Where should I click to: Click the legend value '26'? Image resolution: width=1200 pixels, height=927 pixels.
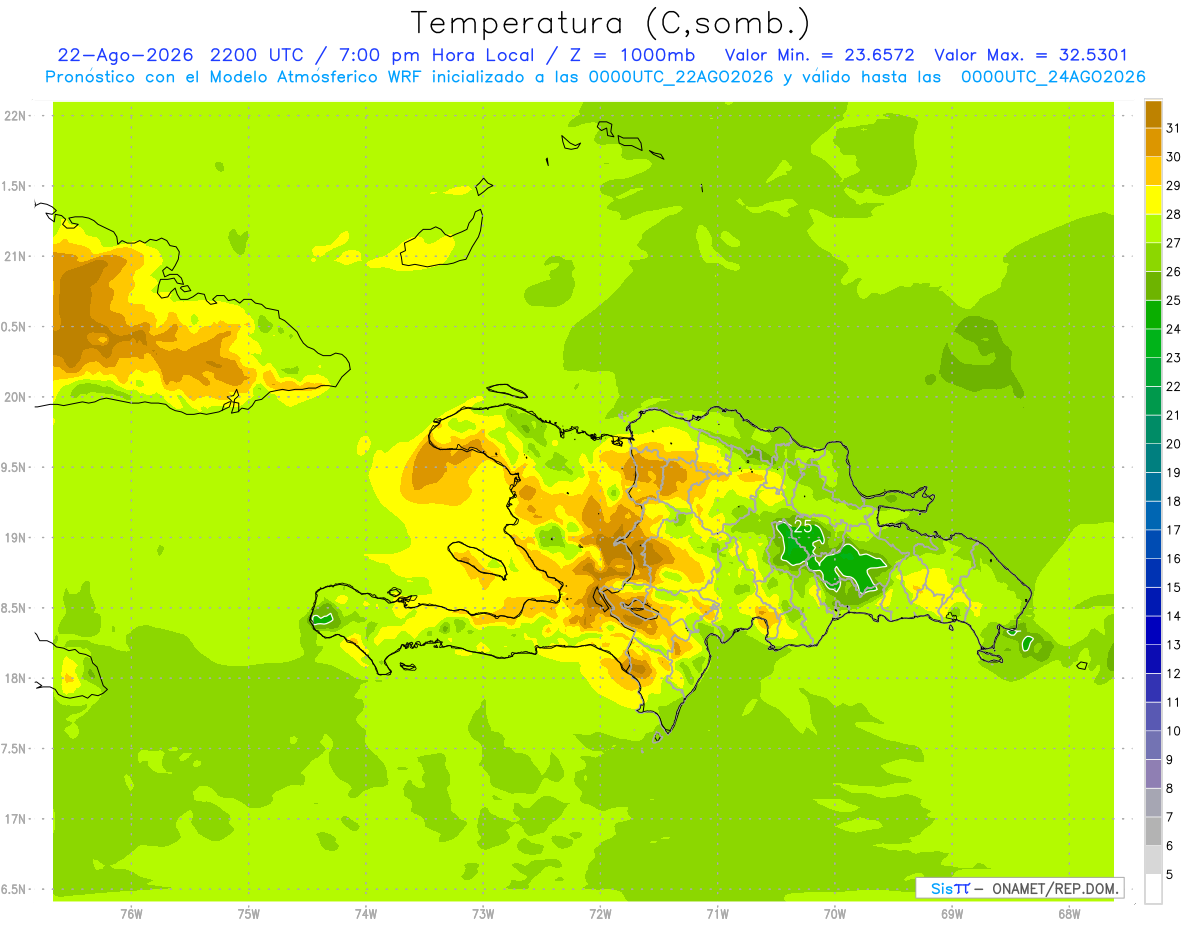(x=1174, y=271)
